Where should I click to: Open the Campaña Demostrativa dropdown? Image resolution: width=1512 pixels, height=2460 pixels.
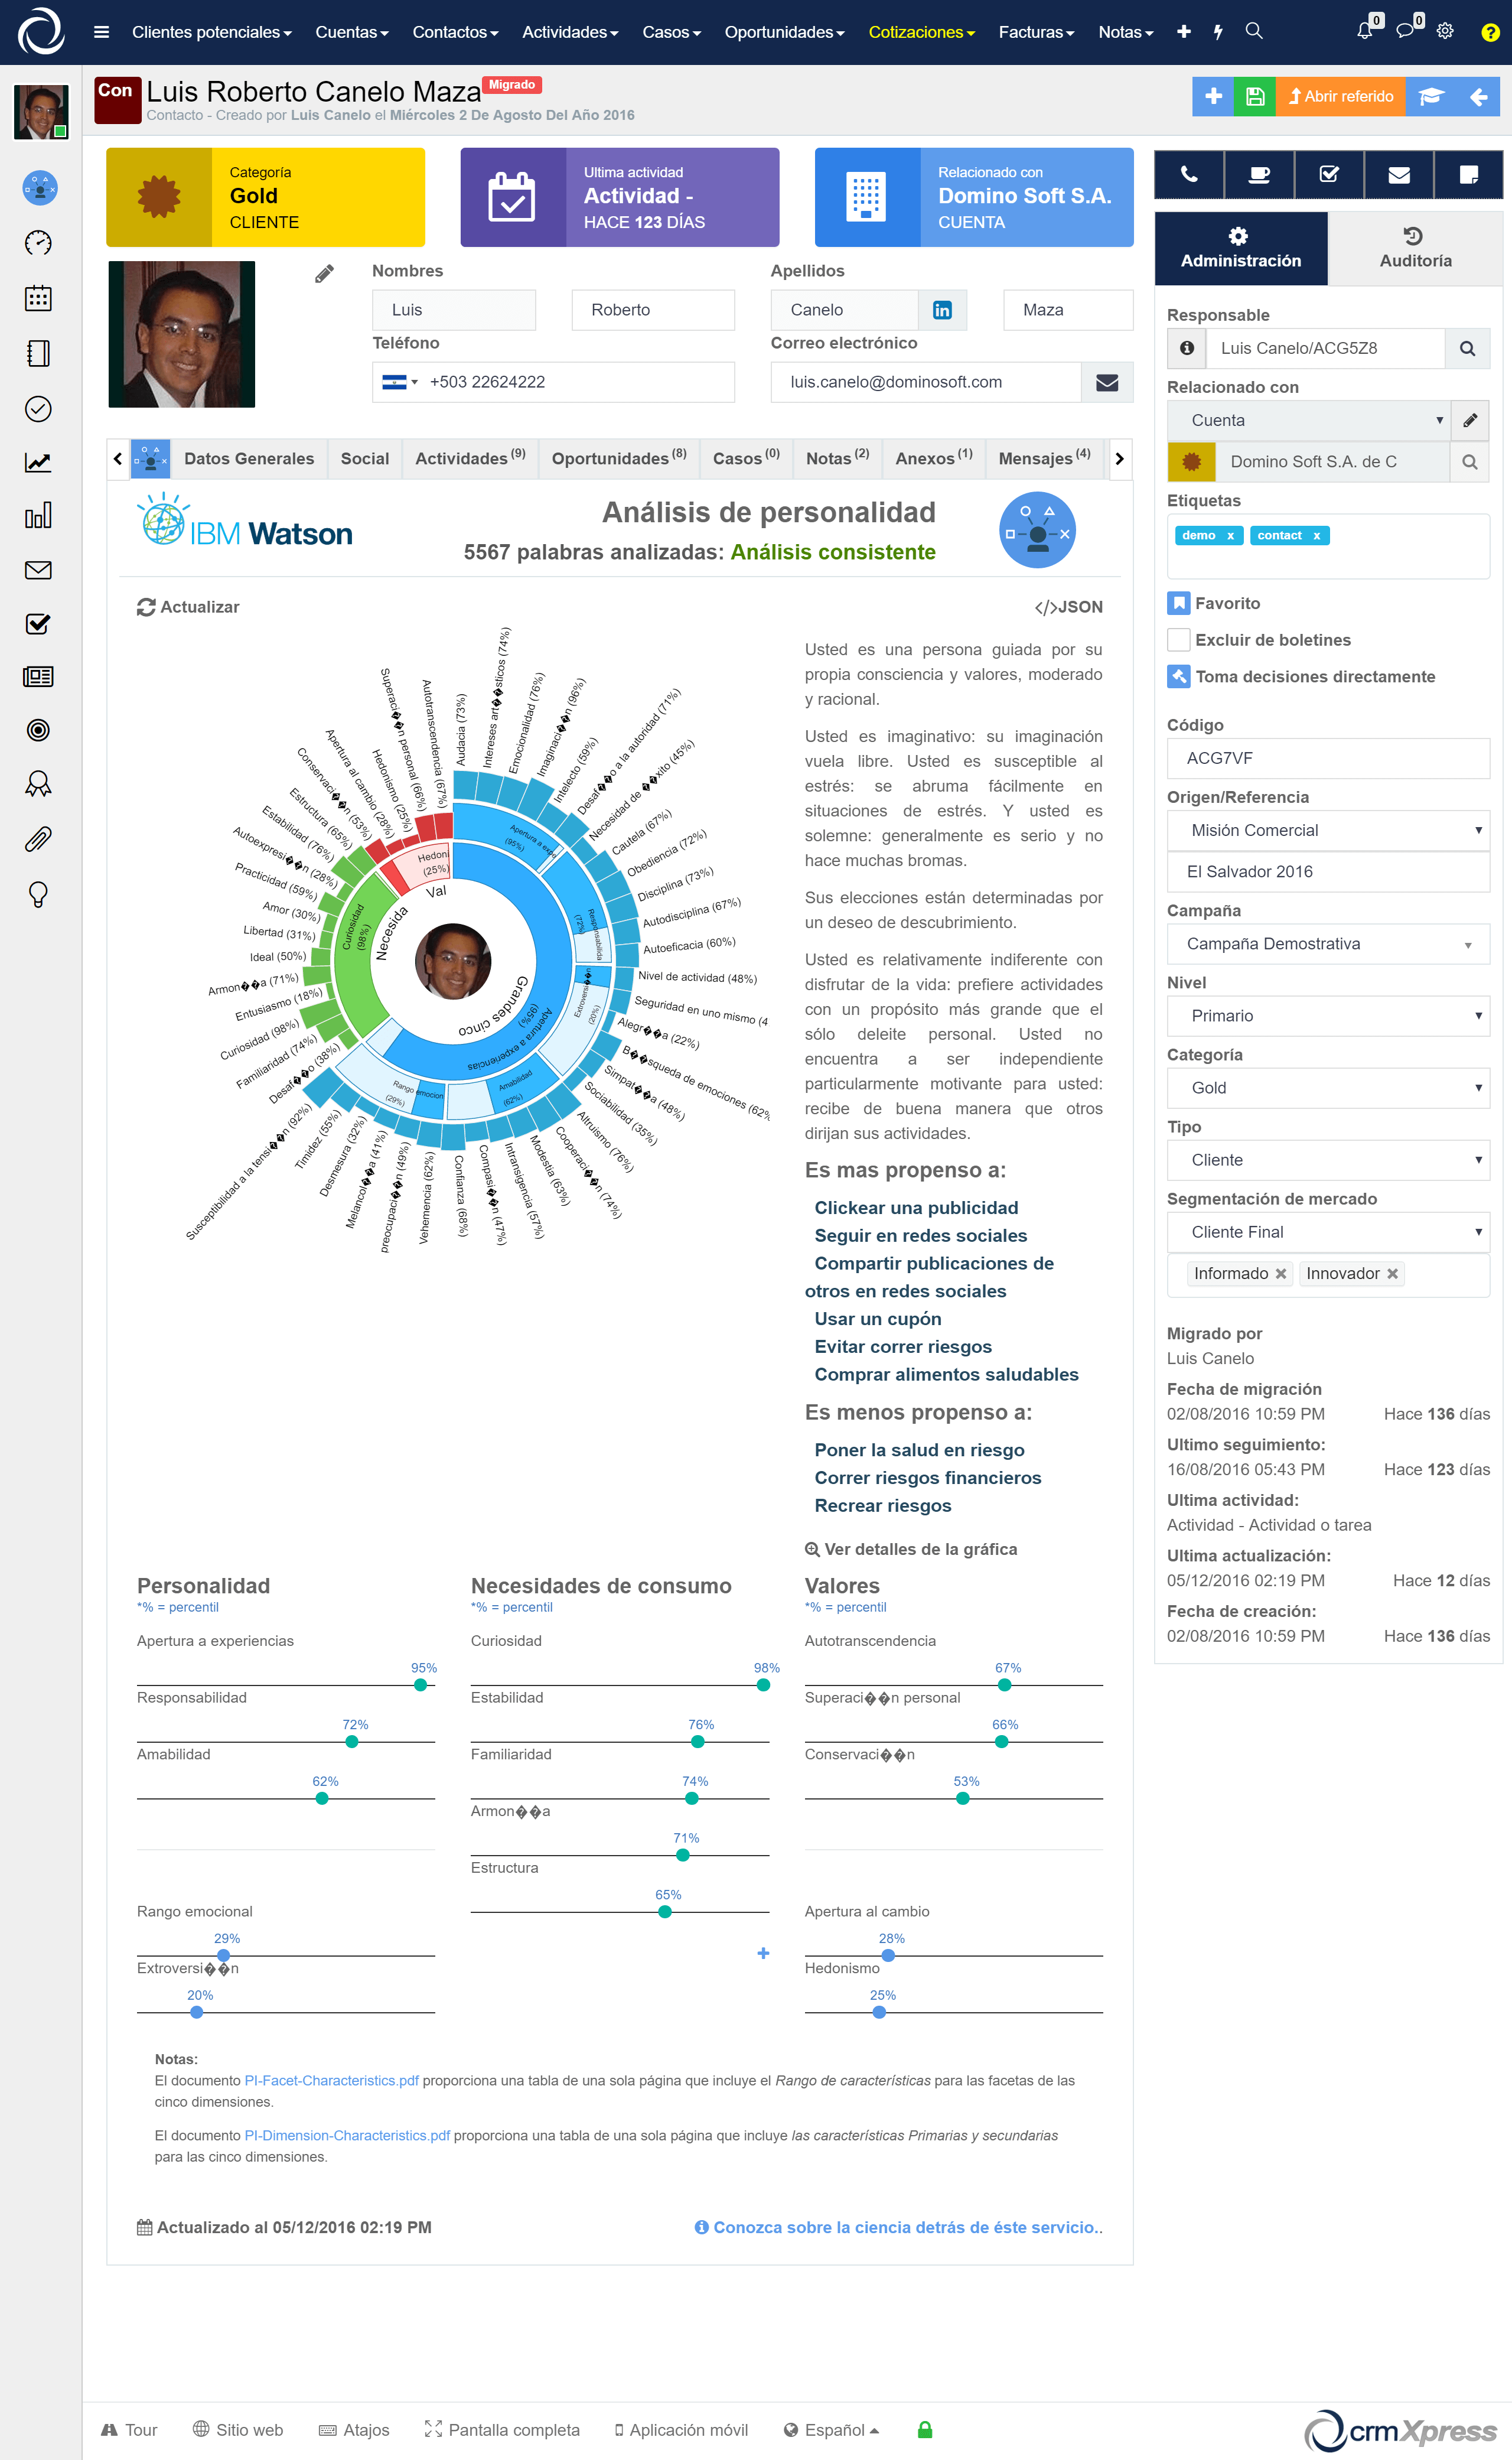(x=1328, y=943)
